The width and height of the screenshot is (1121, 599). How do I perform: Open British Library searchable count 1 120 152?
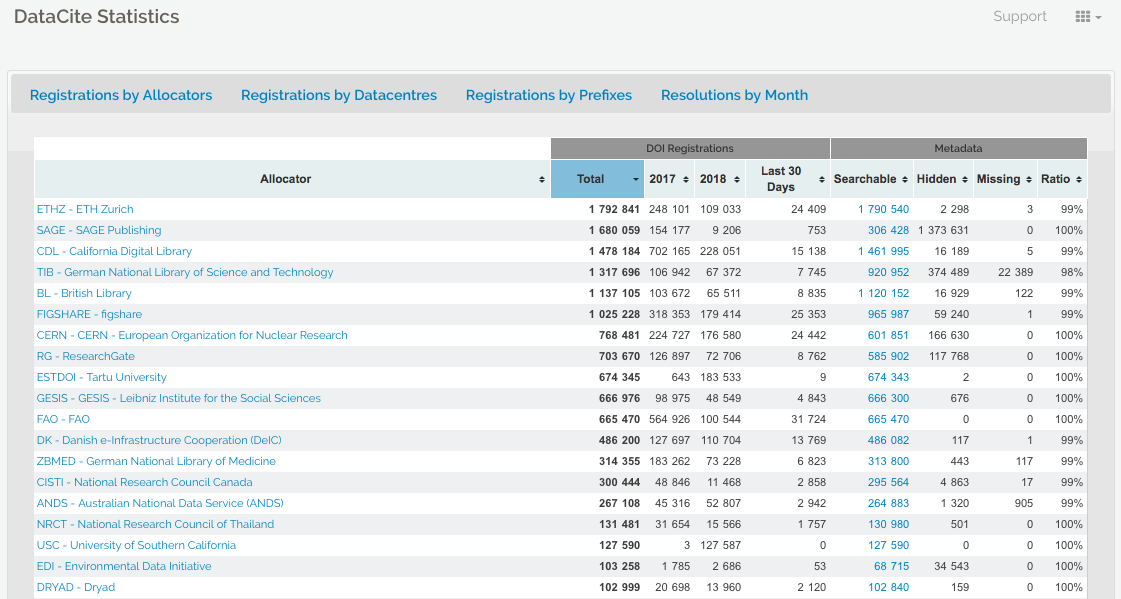[884, 293]
